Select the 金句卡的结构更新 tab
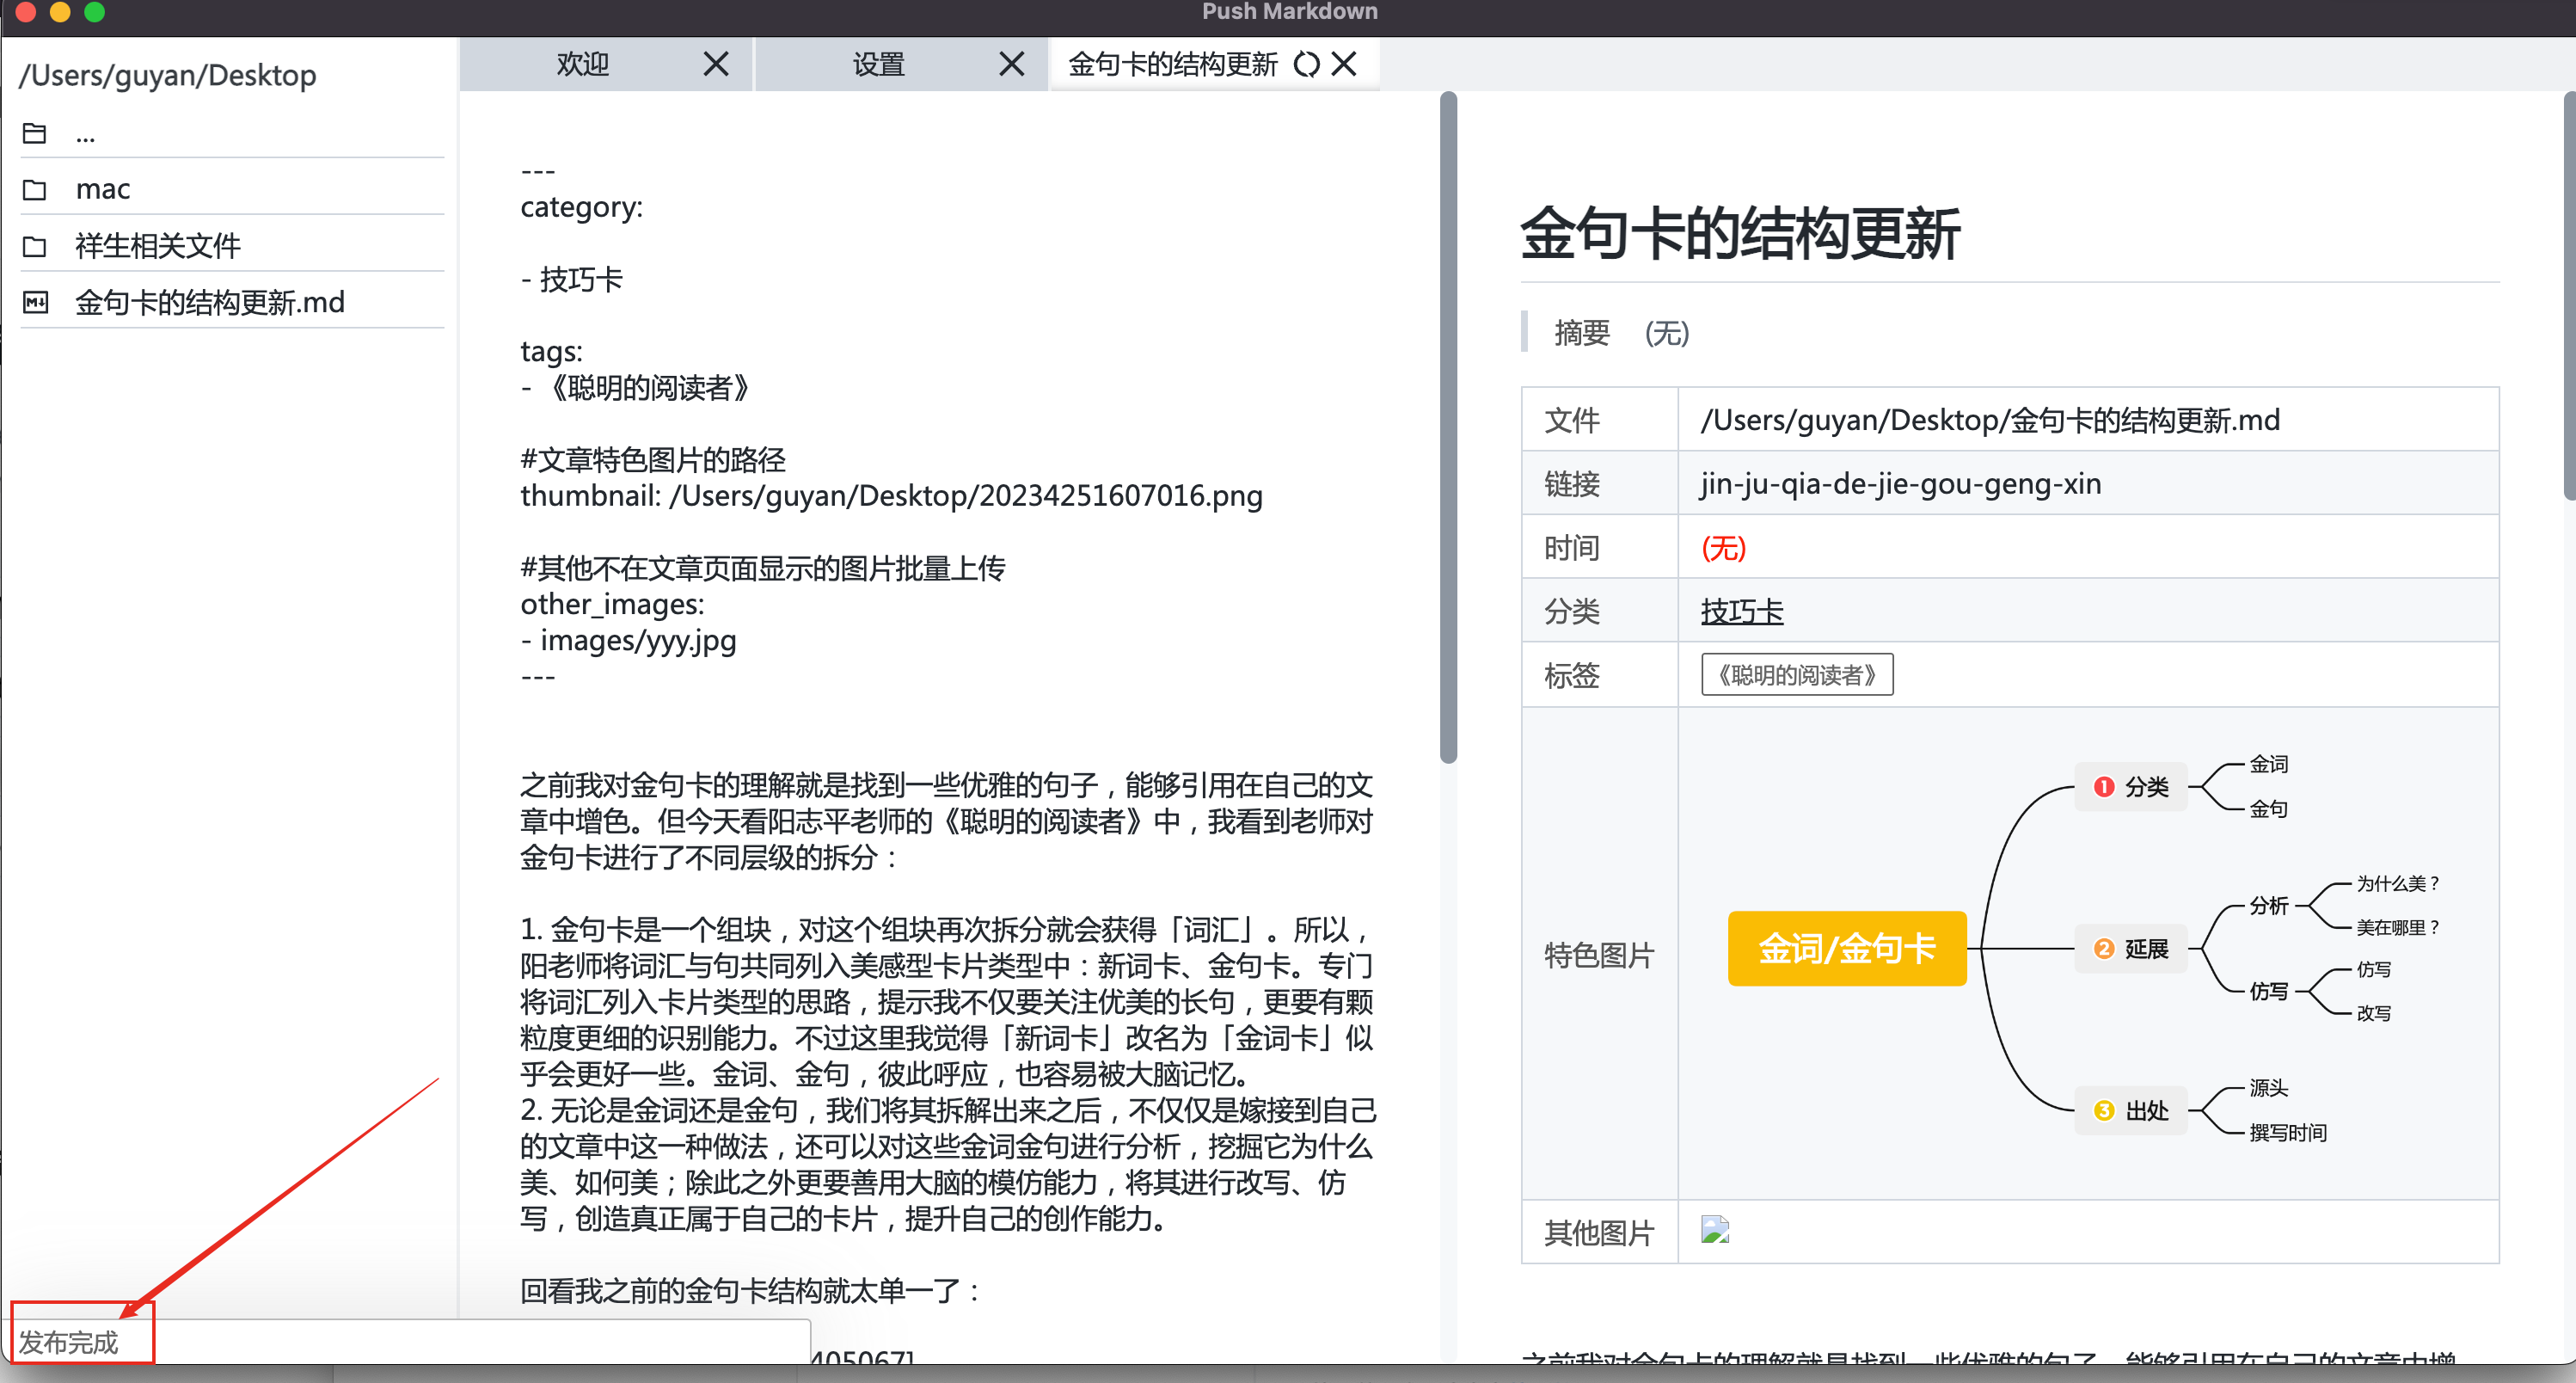 click(x=1172, y=64)
